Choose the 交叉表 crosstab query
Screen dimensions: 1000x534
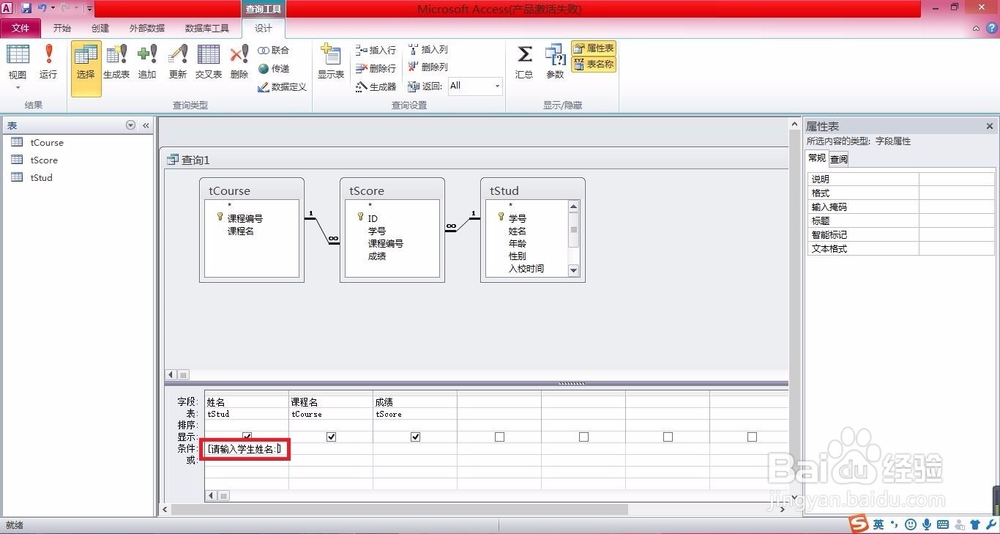point(209,62)
